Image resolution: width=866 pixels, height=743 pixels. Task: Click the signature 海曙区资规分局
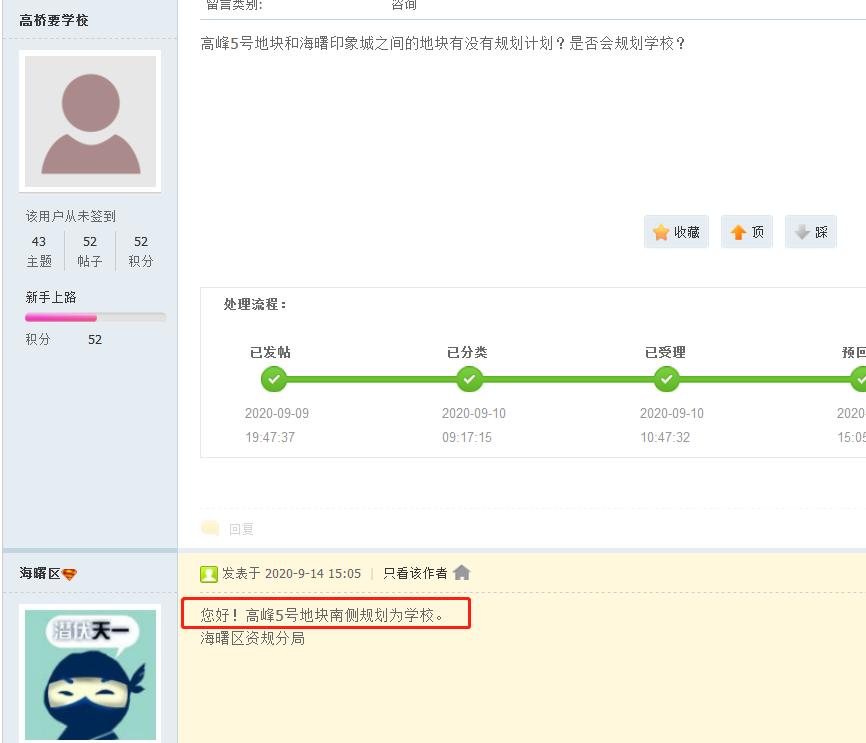coord(252,639)
